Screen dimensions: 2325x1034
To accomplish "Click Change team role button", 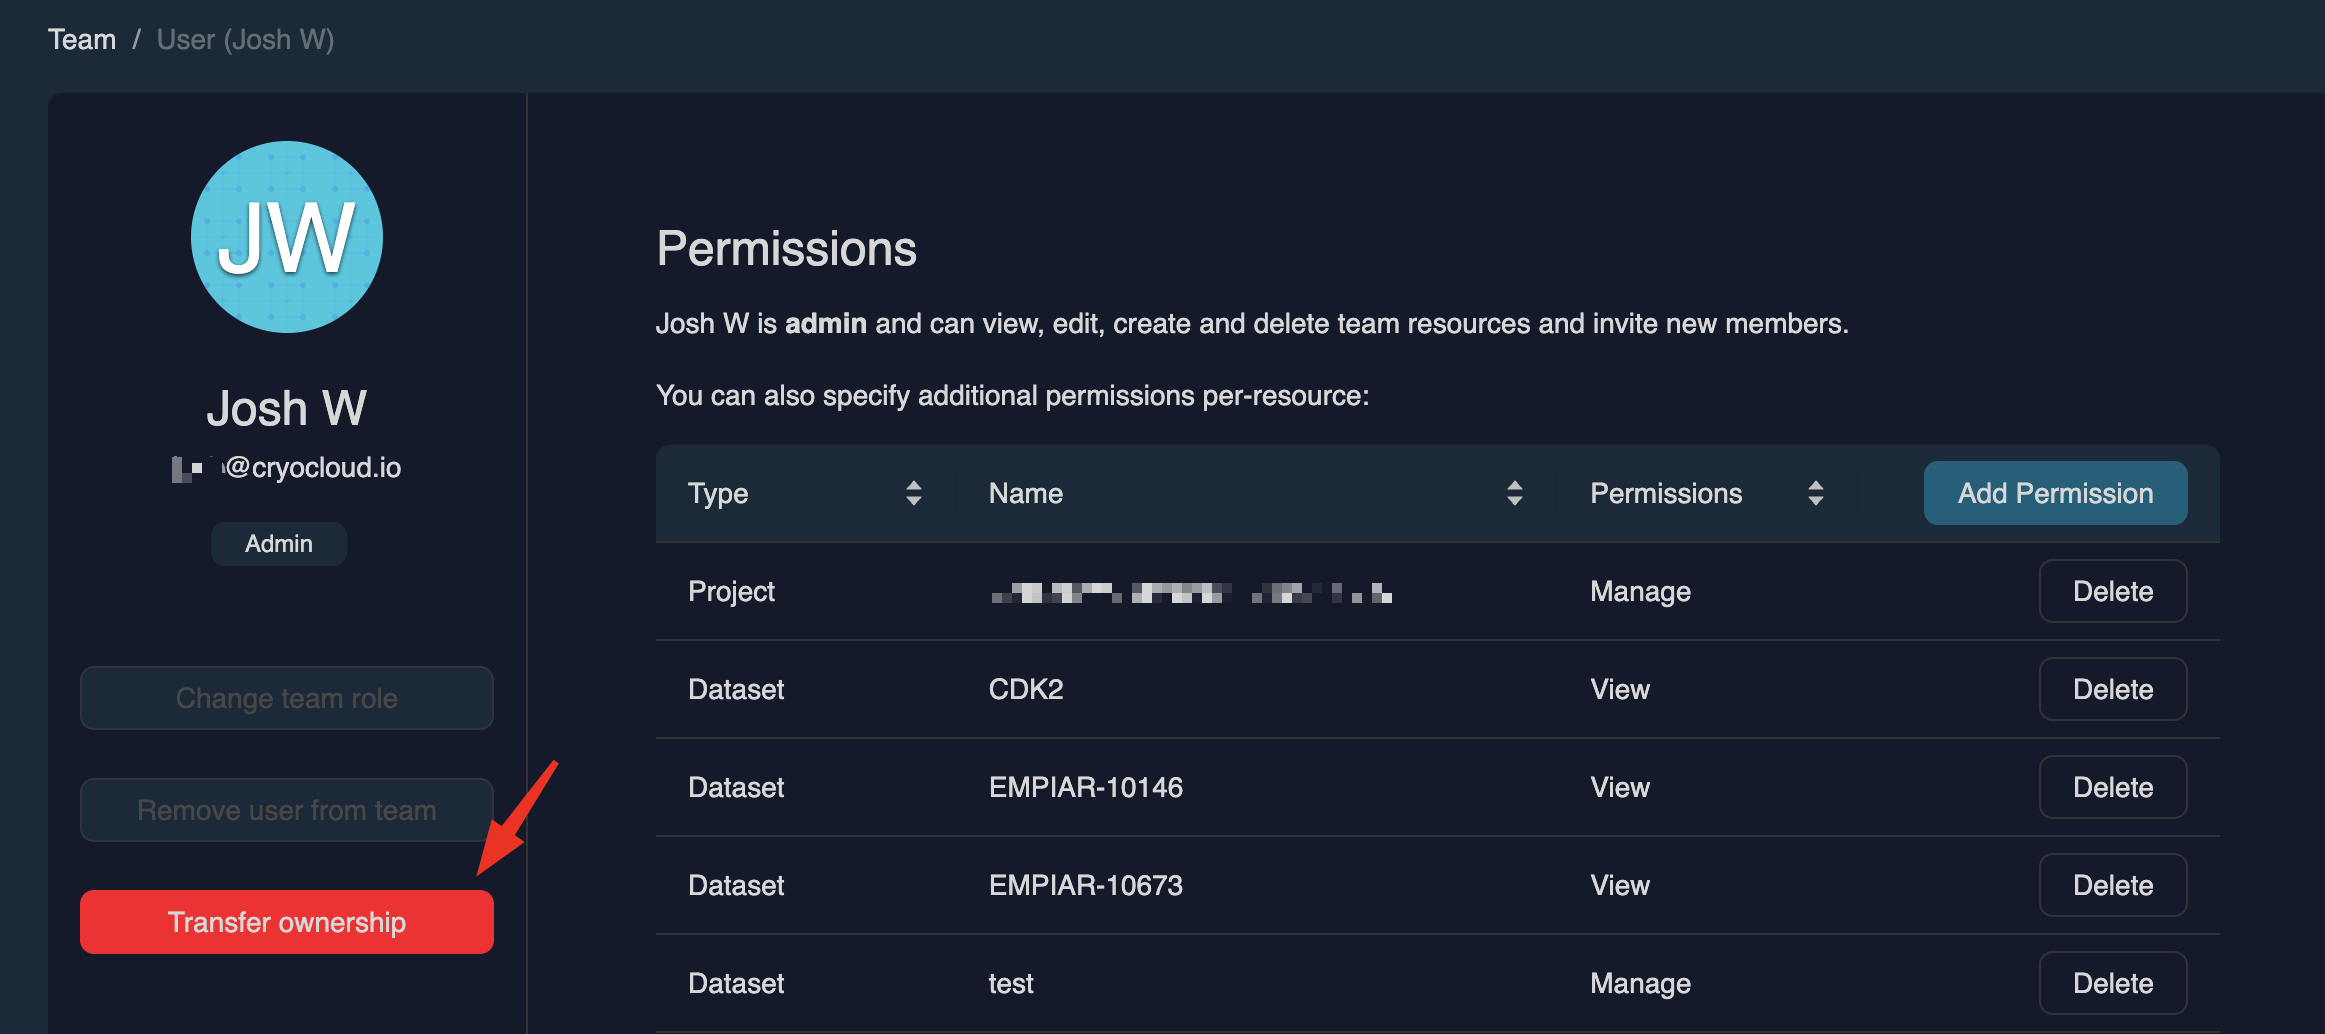I will point(287,698).
